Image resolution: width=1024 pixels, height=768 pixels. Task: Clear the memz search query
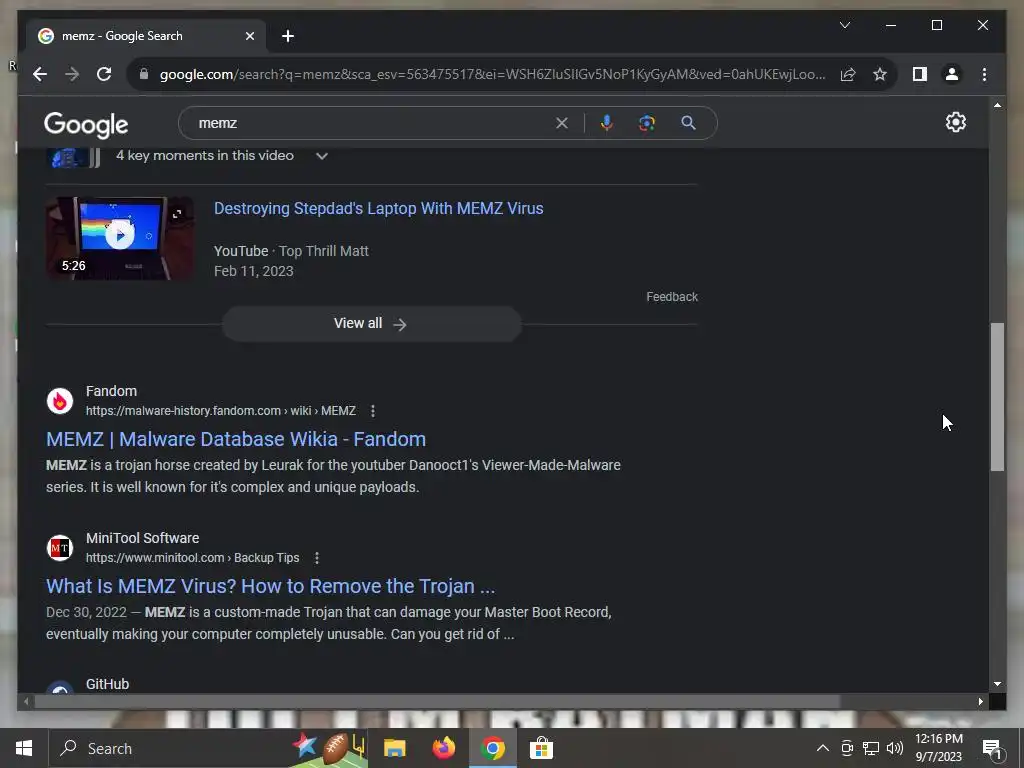pos(562,123)
